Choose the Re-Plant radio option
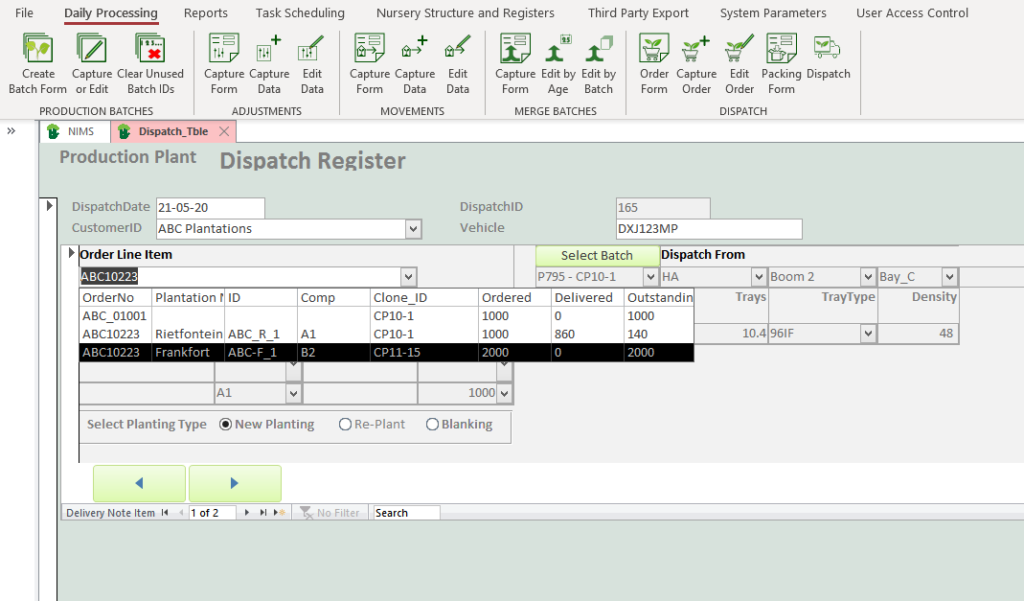The height and width of the screenshot is (601, 1024). point(346,424)
